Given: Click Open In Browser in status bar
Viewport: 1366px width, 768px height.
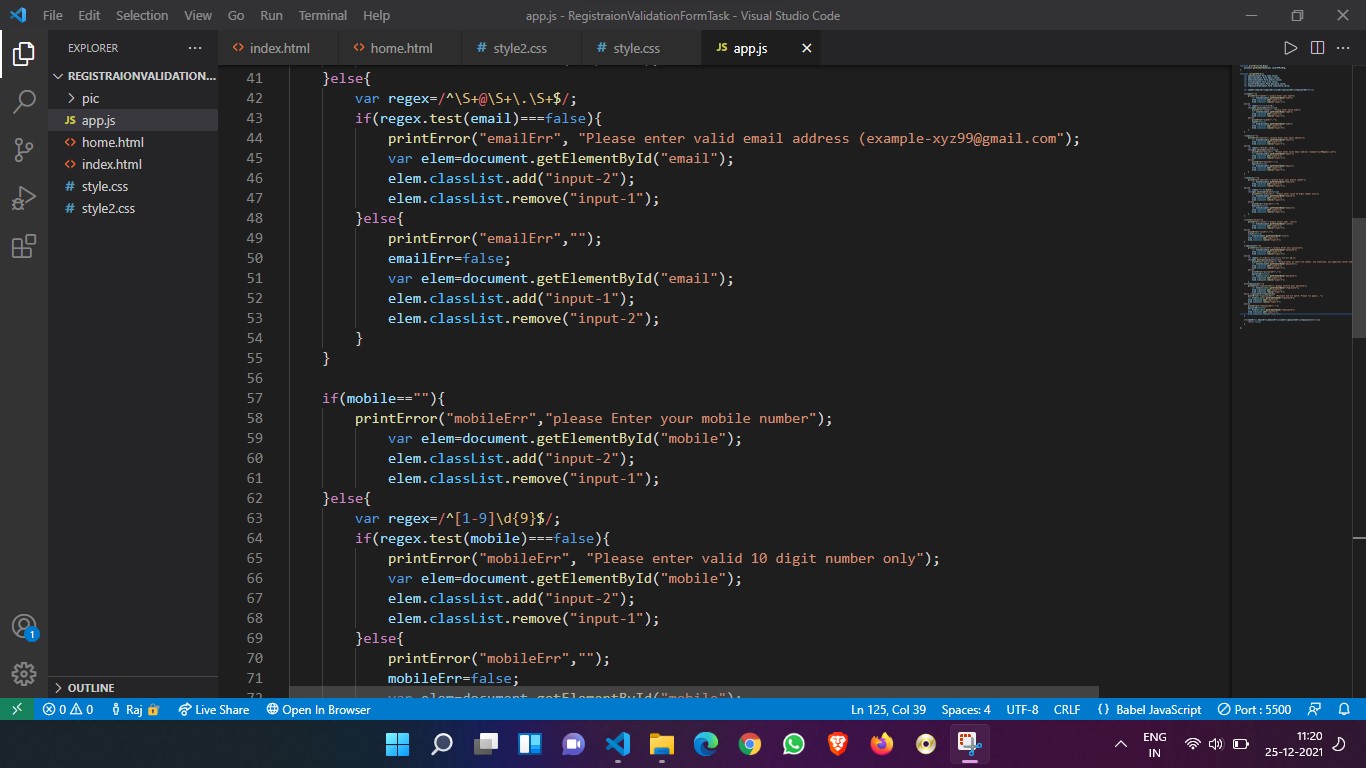Looking at the screenshot, I should point(318,709).
